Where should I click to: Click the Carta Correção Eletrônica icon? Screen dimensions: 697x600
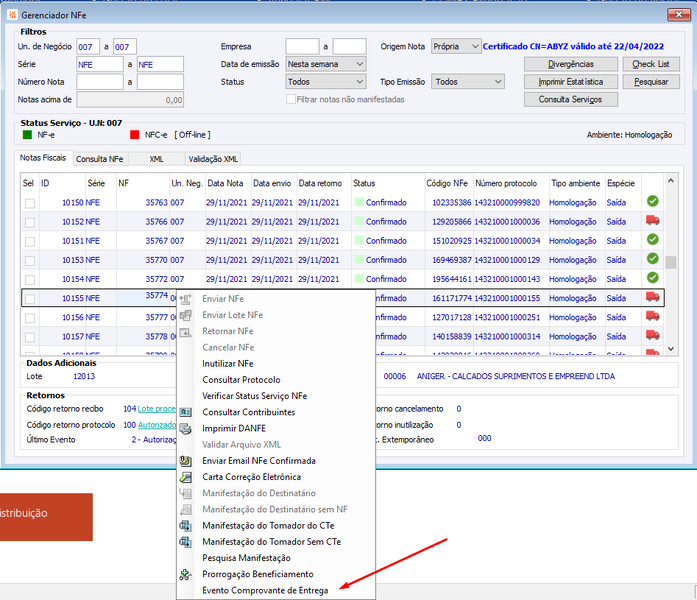point(185,477)
